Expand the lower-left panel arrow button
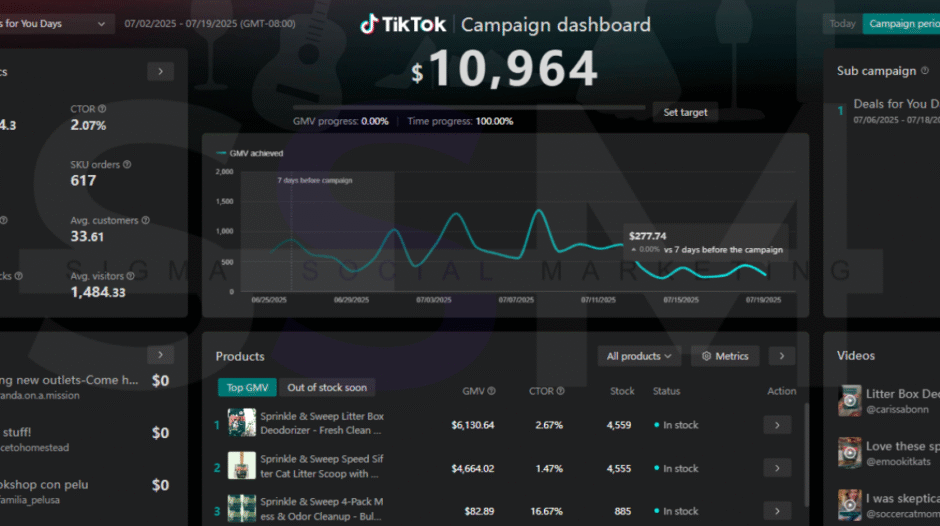940x526 pixels. pyautogui.click(x=161, y=354)
